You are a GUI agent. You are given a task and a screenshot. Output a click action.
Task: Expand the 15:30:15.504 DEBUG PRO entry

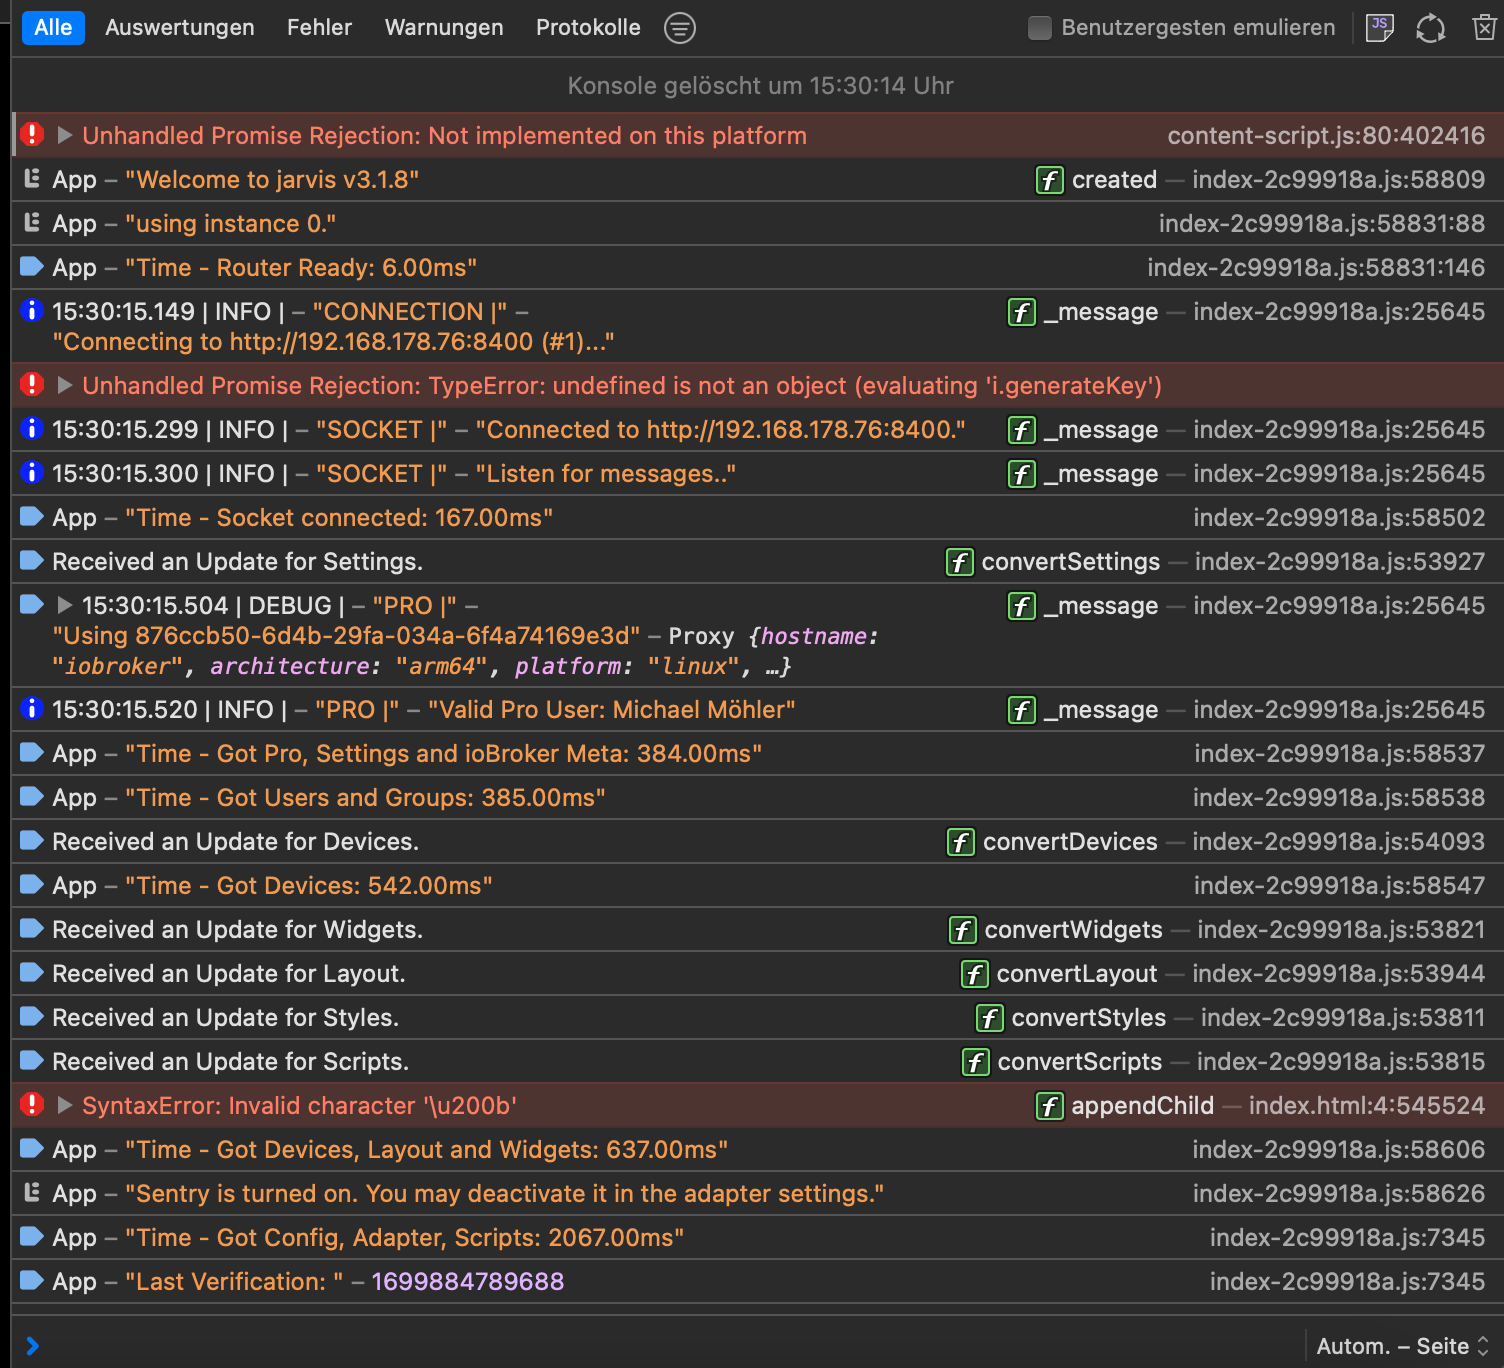coord(65,605)
